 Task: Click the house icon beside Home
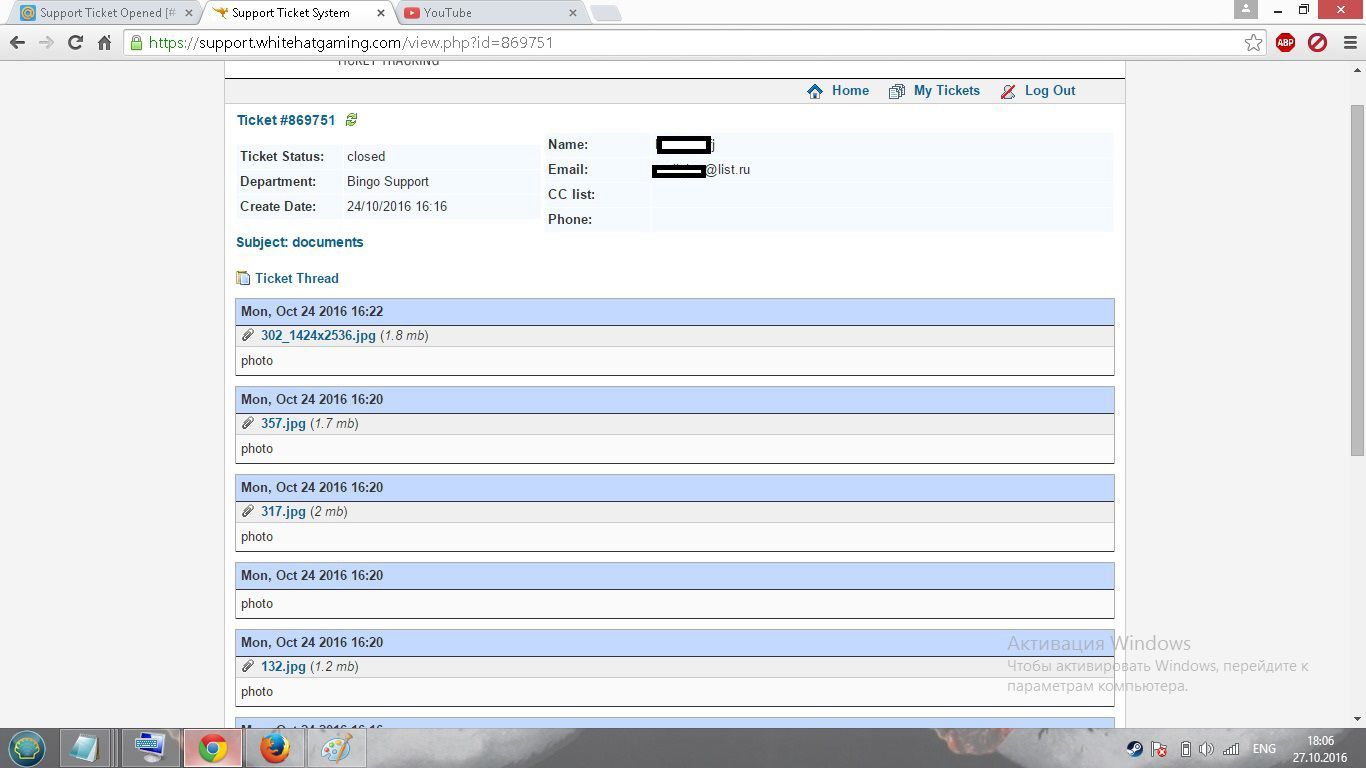coord(815,91)
